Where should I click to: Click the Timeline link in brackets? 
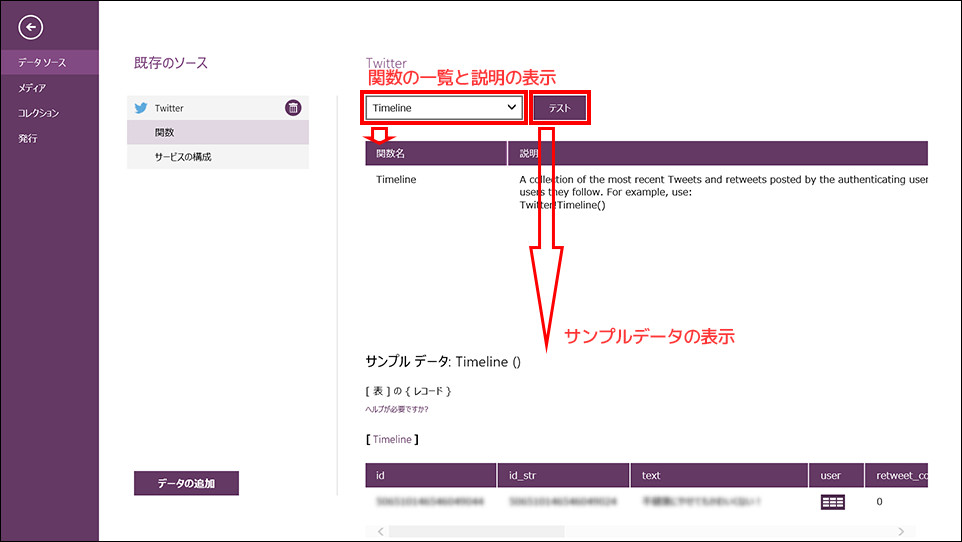coord(392,439)
